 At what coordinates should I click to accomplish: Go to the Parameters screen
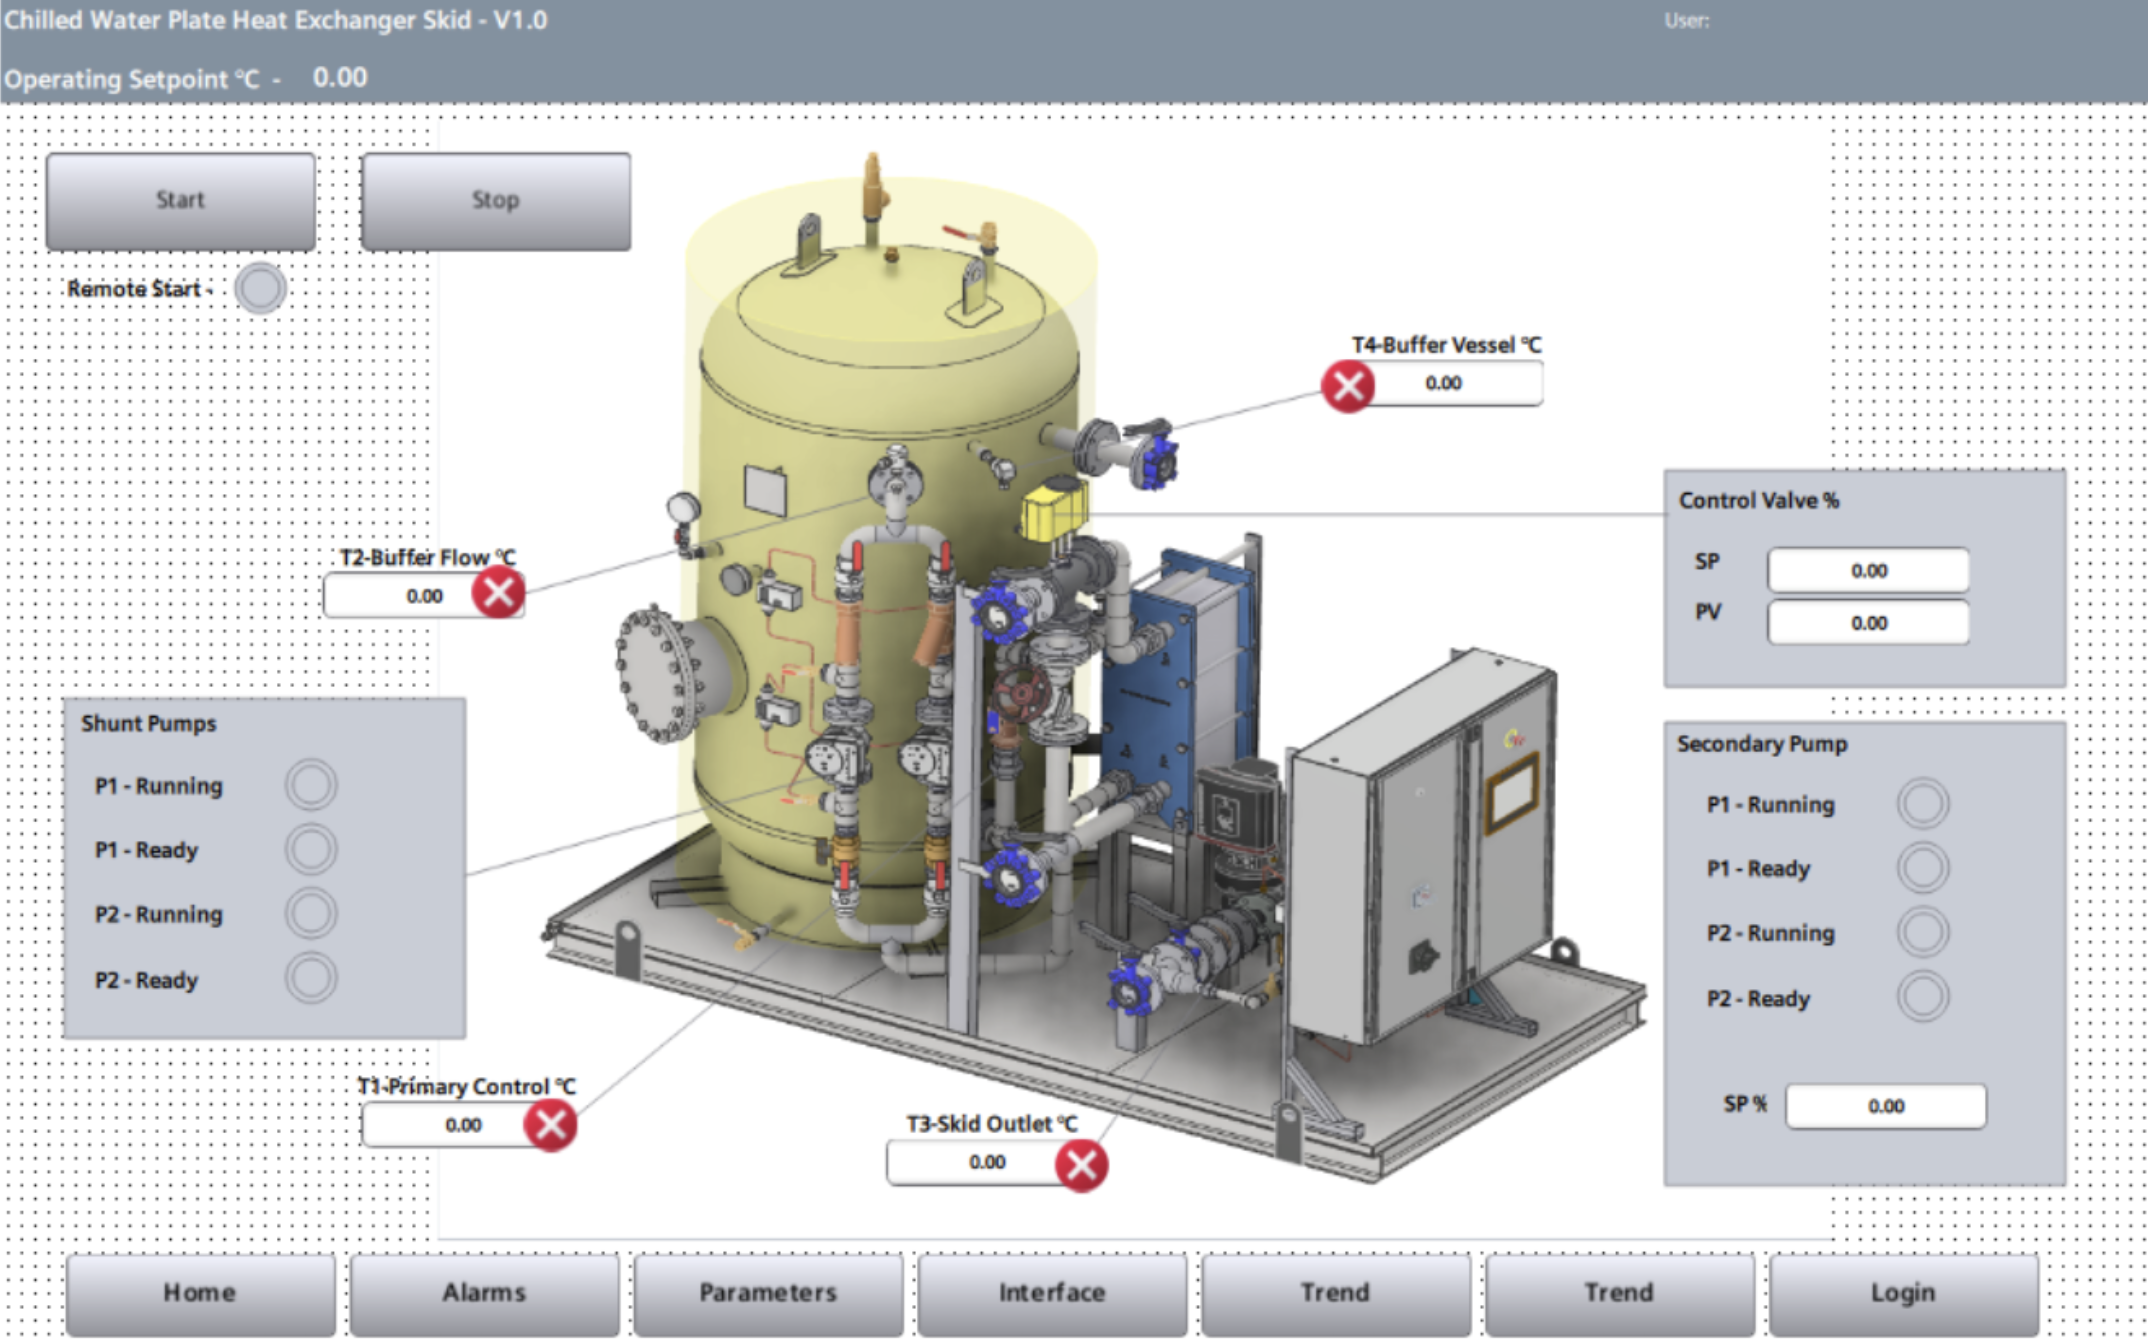click(768, 1293)
